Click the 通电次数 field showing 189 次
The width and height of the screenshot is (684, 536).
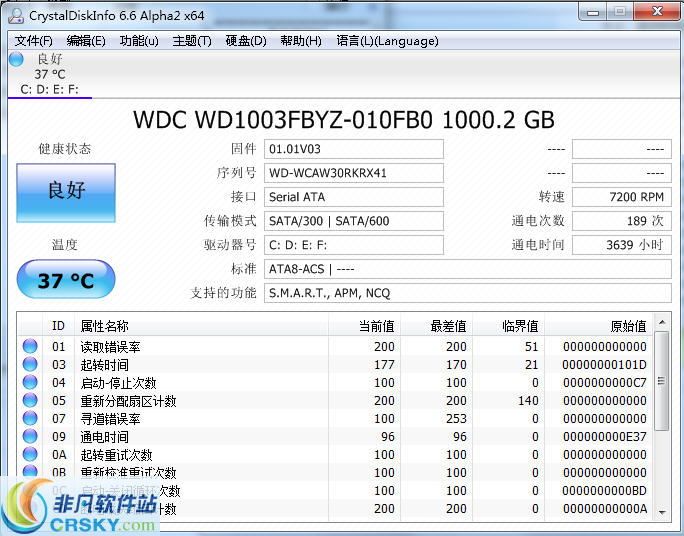pos(622,221)
